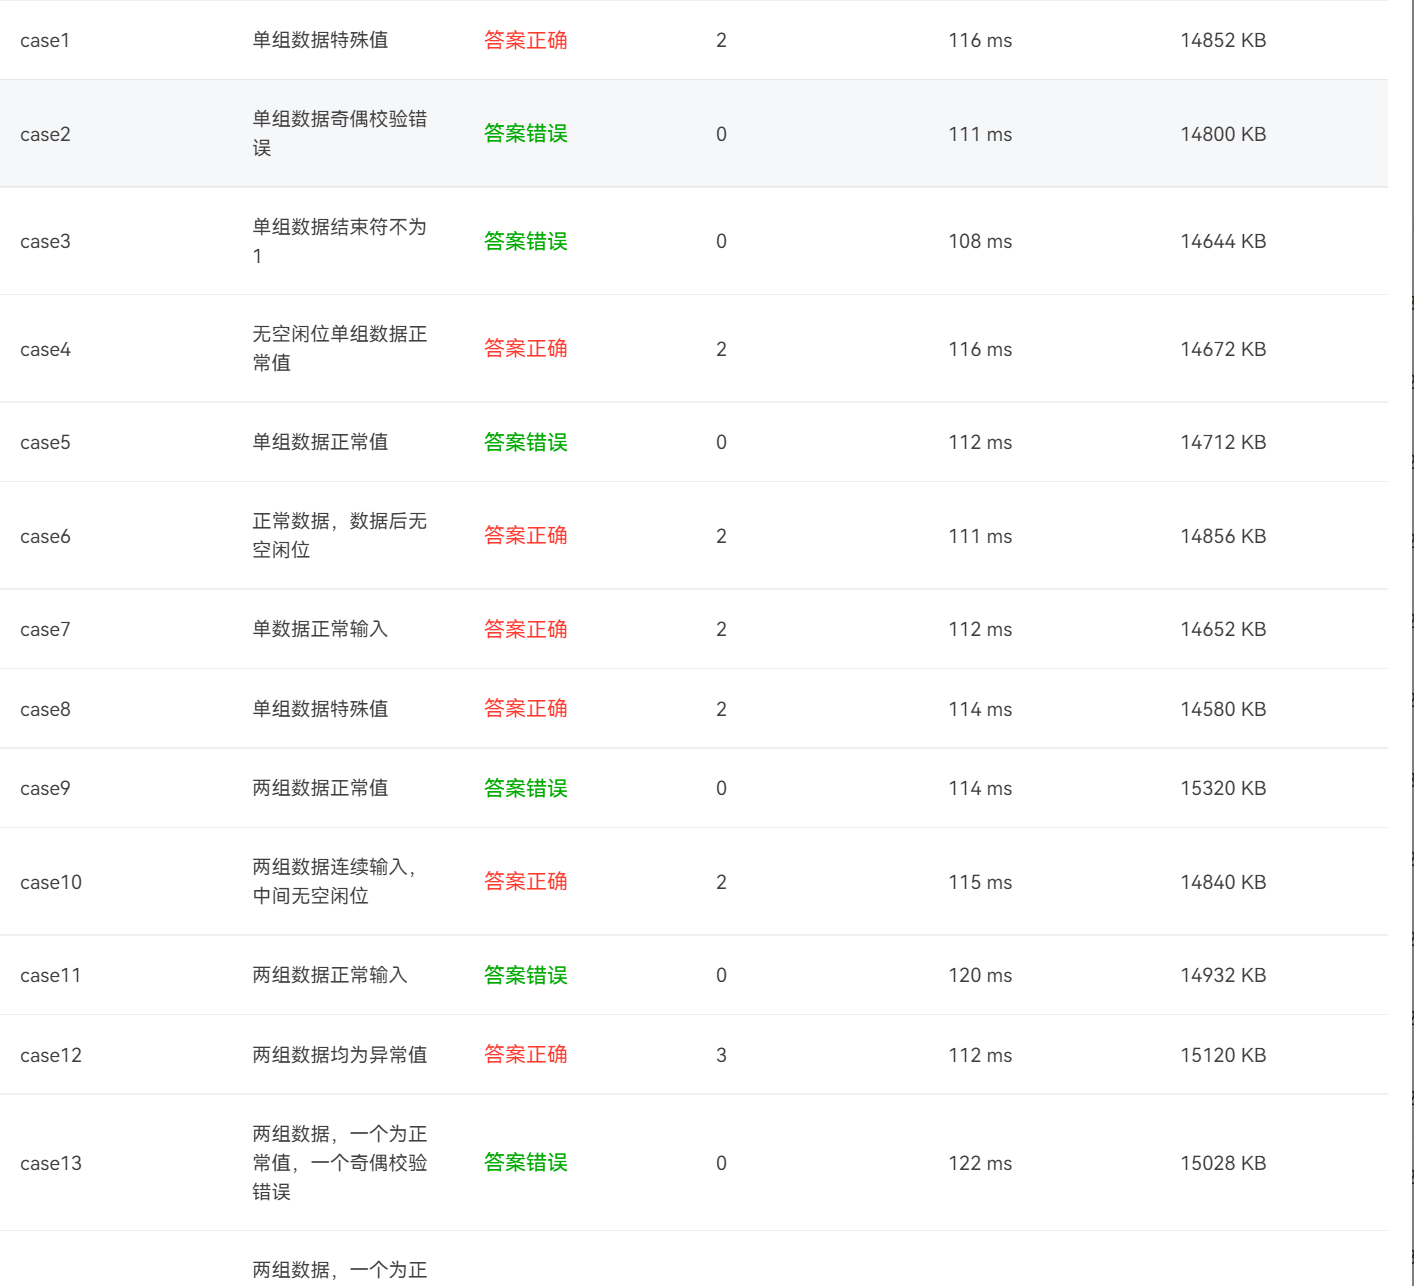The image size is (1414, 1286).
Task: Click case5 description 单组数据正常值
Action: [x=320, y=442]
